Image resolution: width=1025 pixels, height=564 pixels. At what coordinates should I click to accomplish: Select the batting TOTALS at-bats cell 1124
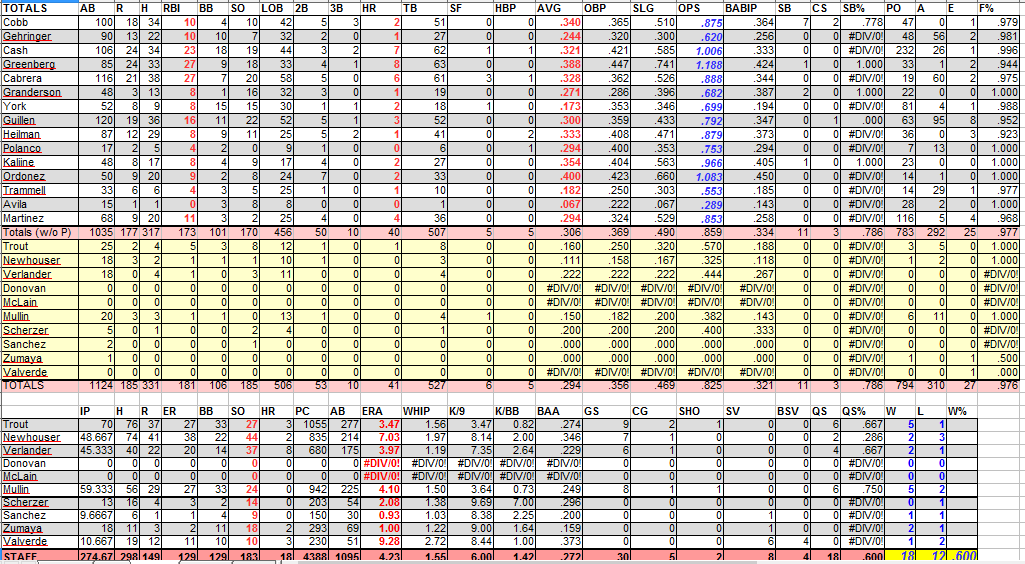(96, 386)
